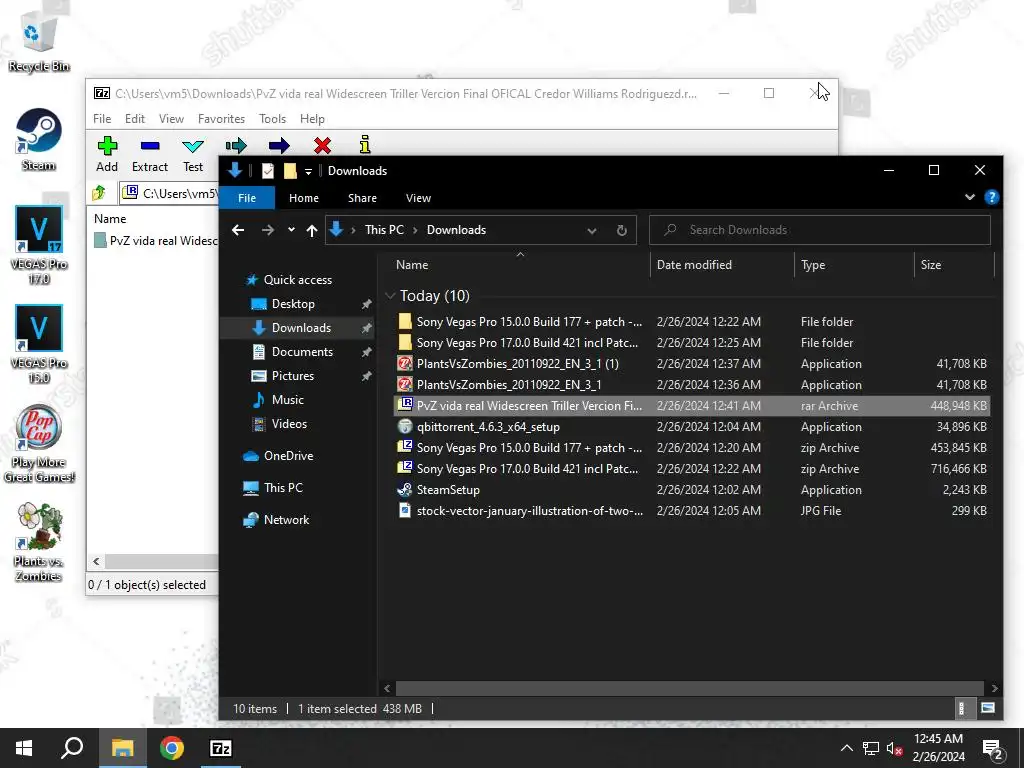Click the Refresh button in Explorer address bar
This screenshot has width=1024, height=768.
[622, 230]
